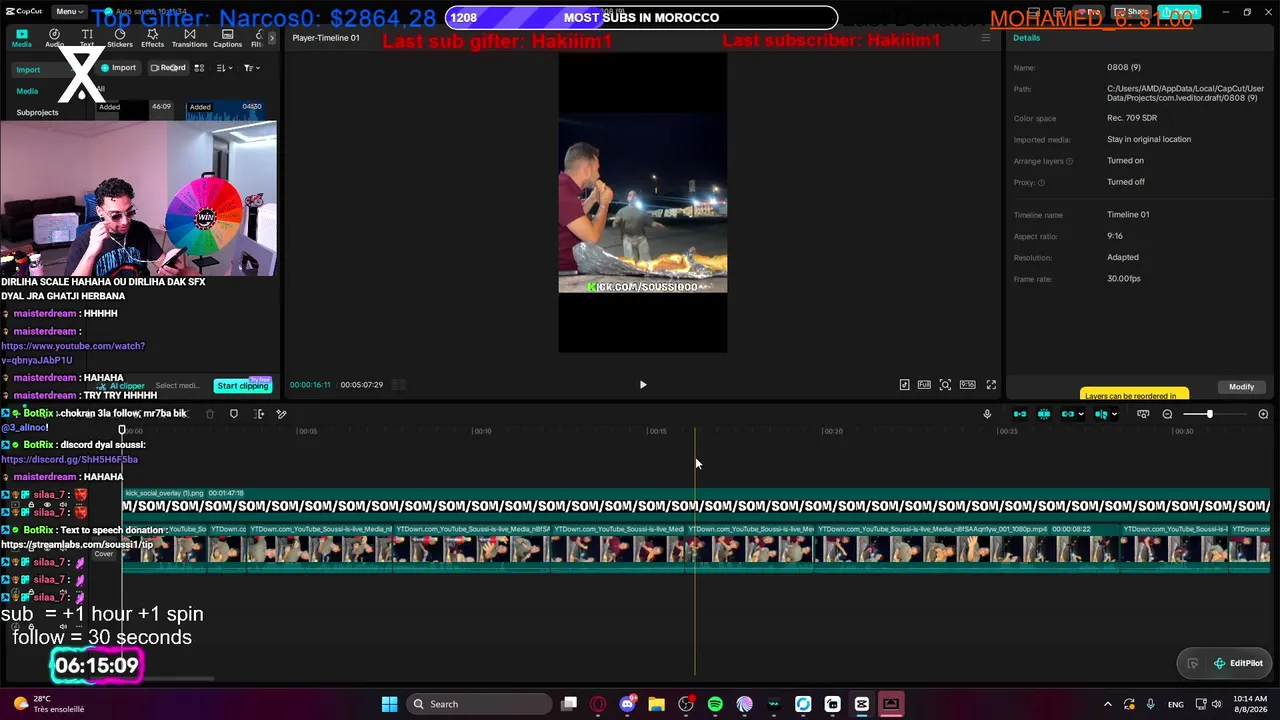
Task: Open the Captions tab
Action: coord(227,38)
